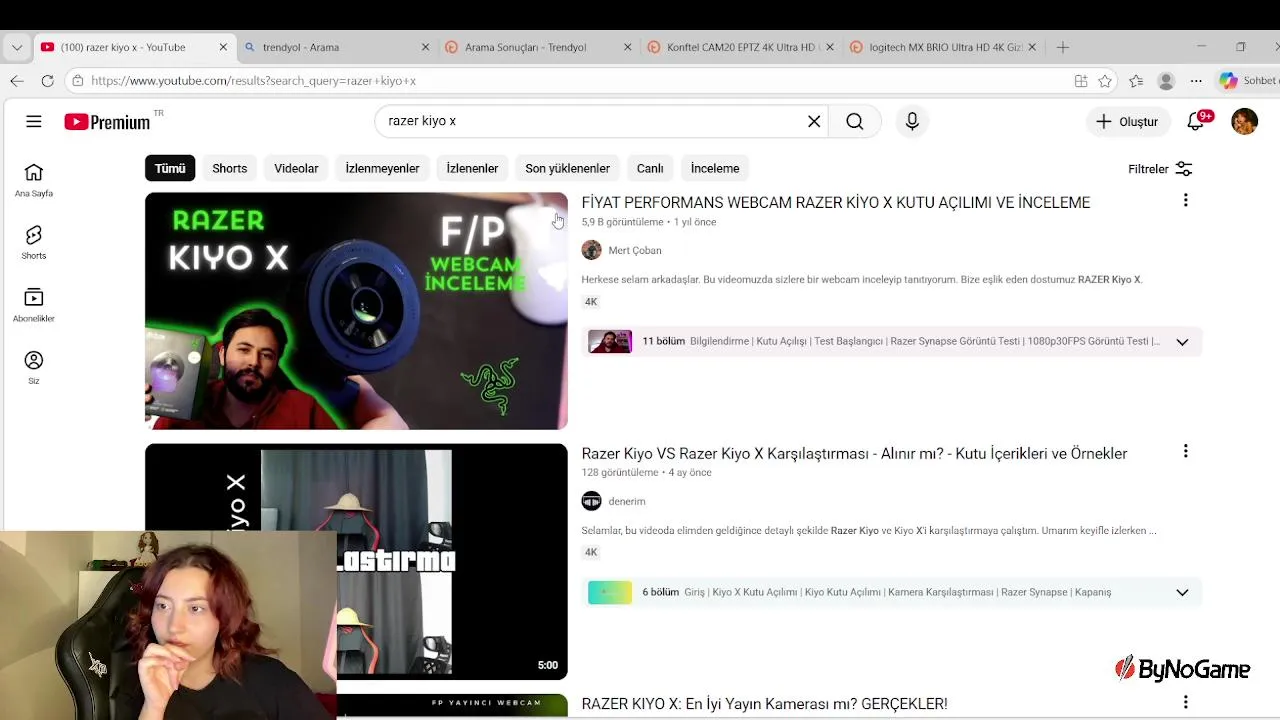This screenshot has width=1280, height=720.
Task: Open the Filtreler filter options
Action: pos(1160,169)
